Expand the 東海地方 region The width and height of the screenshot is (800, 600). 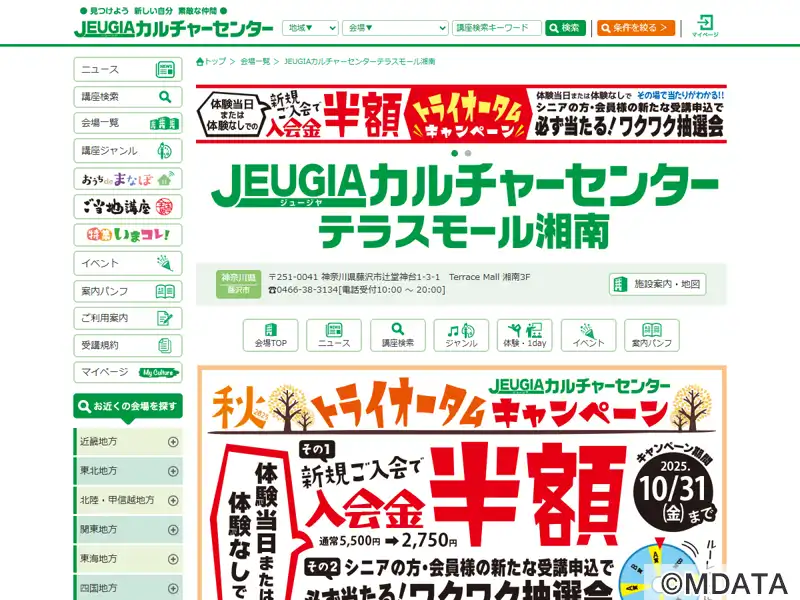pyautogui.click(x=128, y=559)
